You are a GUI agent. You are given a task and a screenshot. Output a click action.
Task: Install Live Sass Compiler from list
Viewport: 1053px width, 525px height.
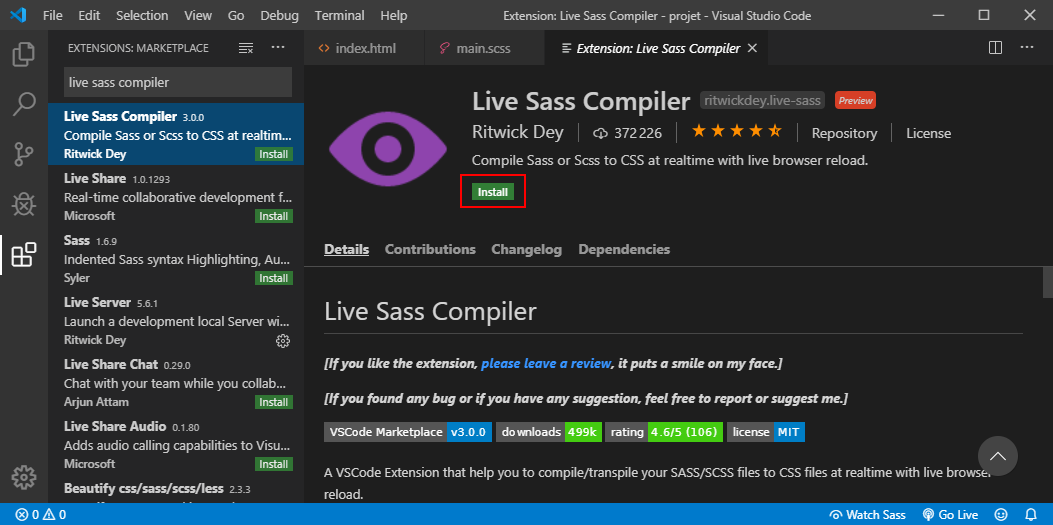click(x=273, y=154)
